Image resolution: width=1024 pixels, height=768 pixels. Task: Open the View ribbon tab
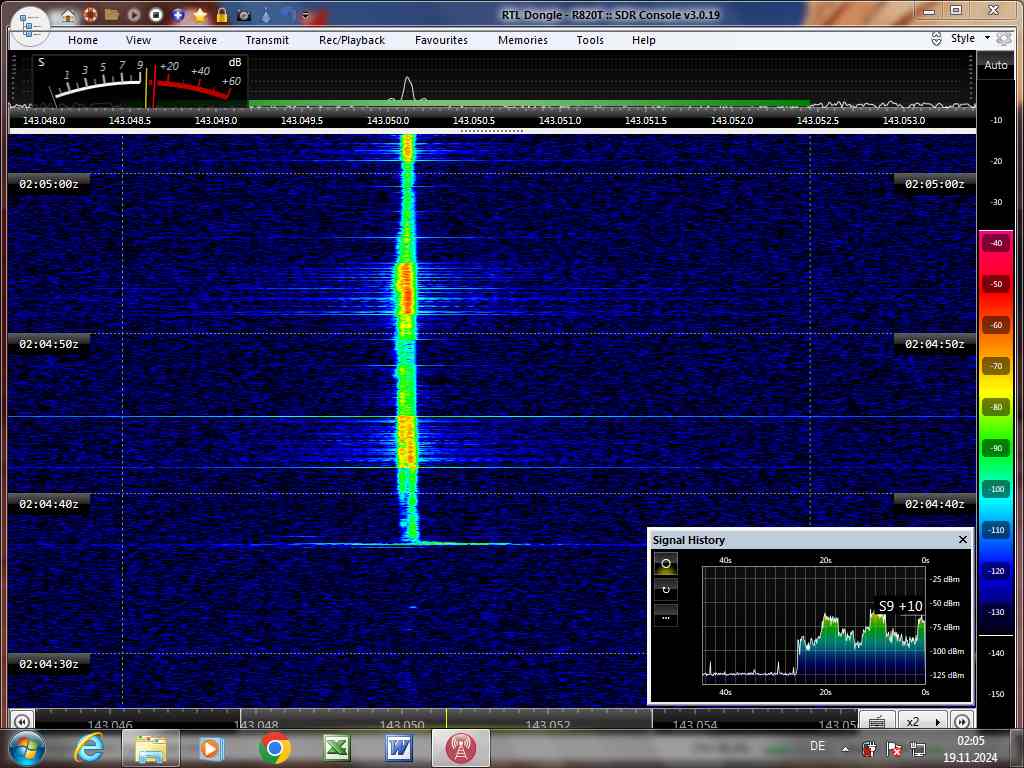click(138, 40)
